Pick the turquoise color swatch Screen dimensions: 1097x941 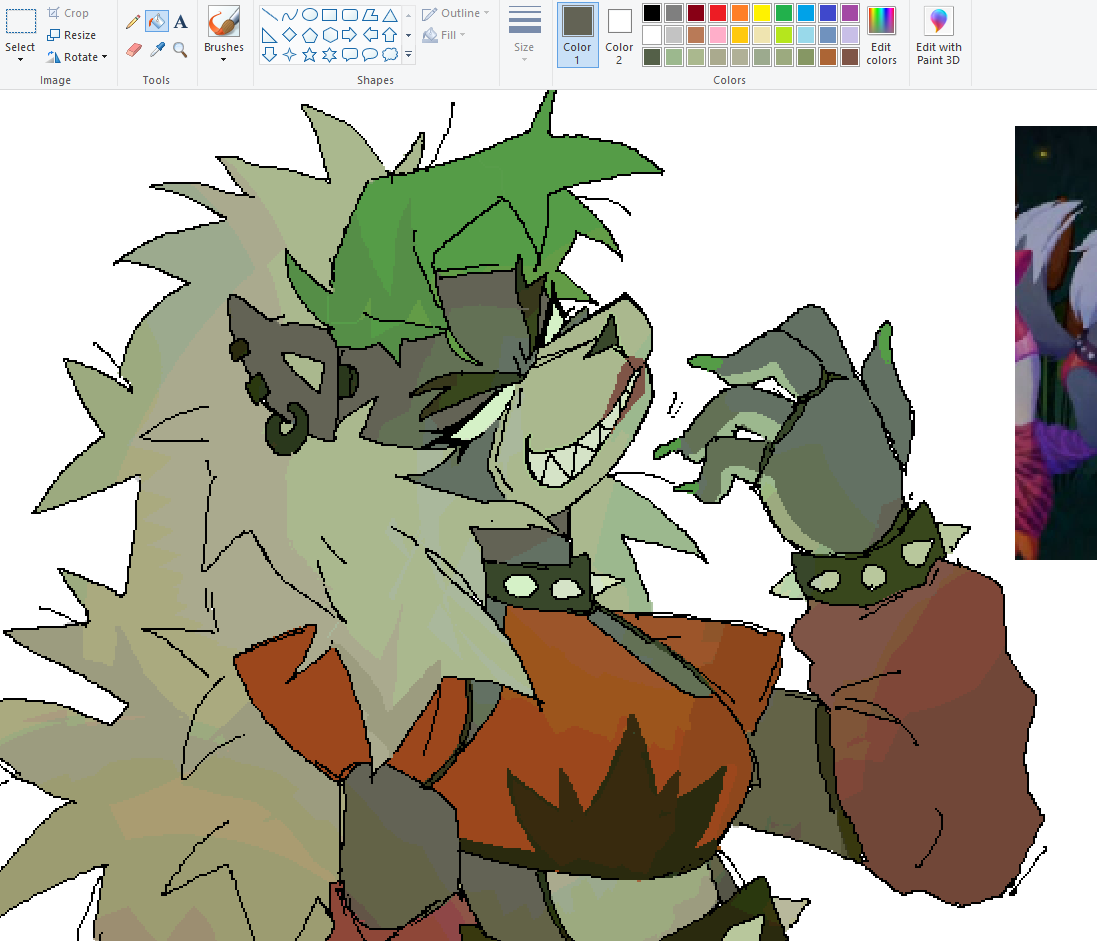(806, 13)
